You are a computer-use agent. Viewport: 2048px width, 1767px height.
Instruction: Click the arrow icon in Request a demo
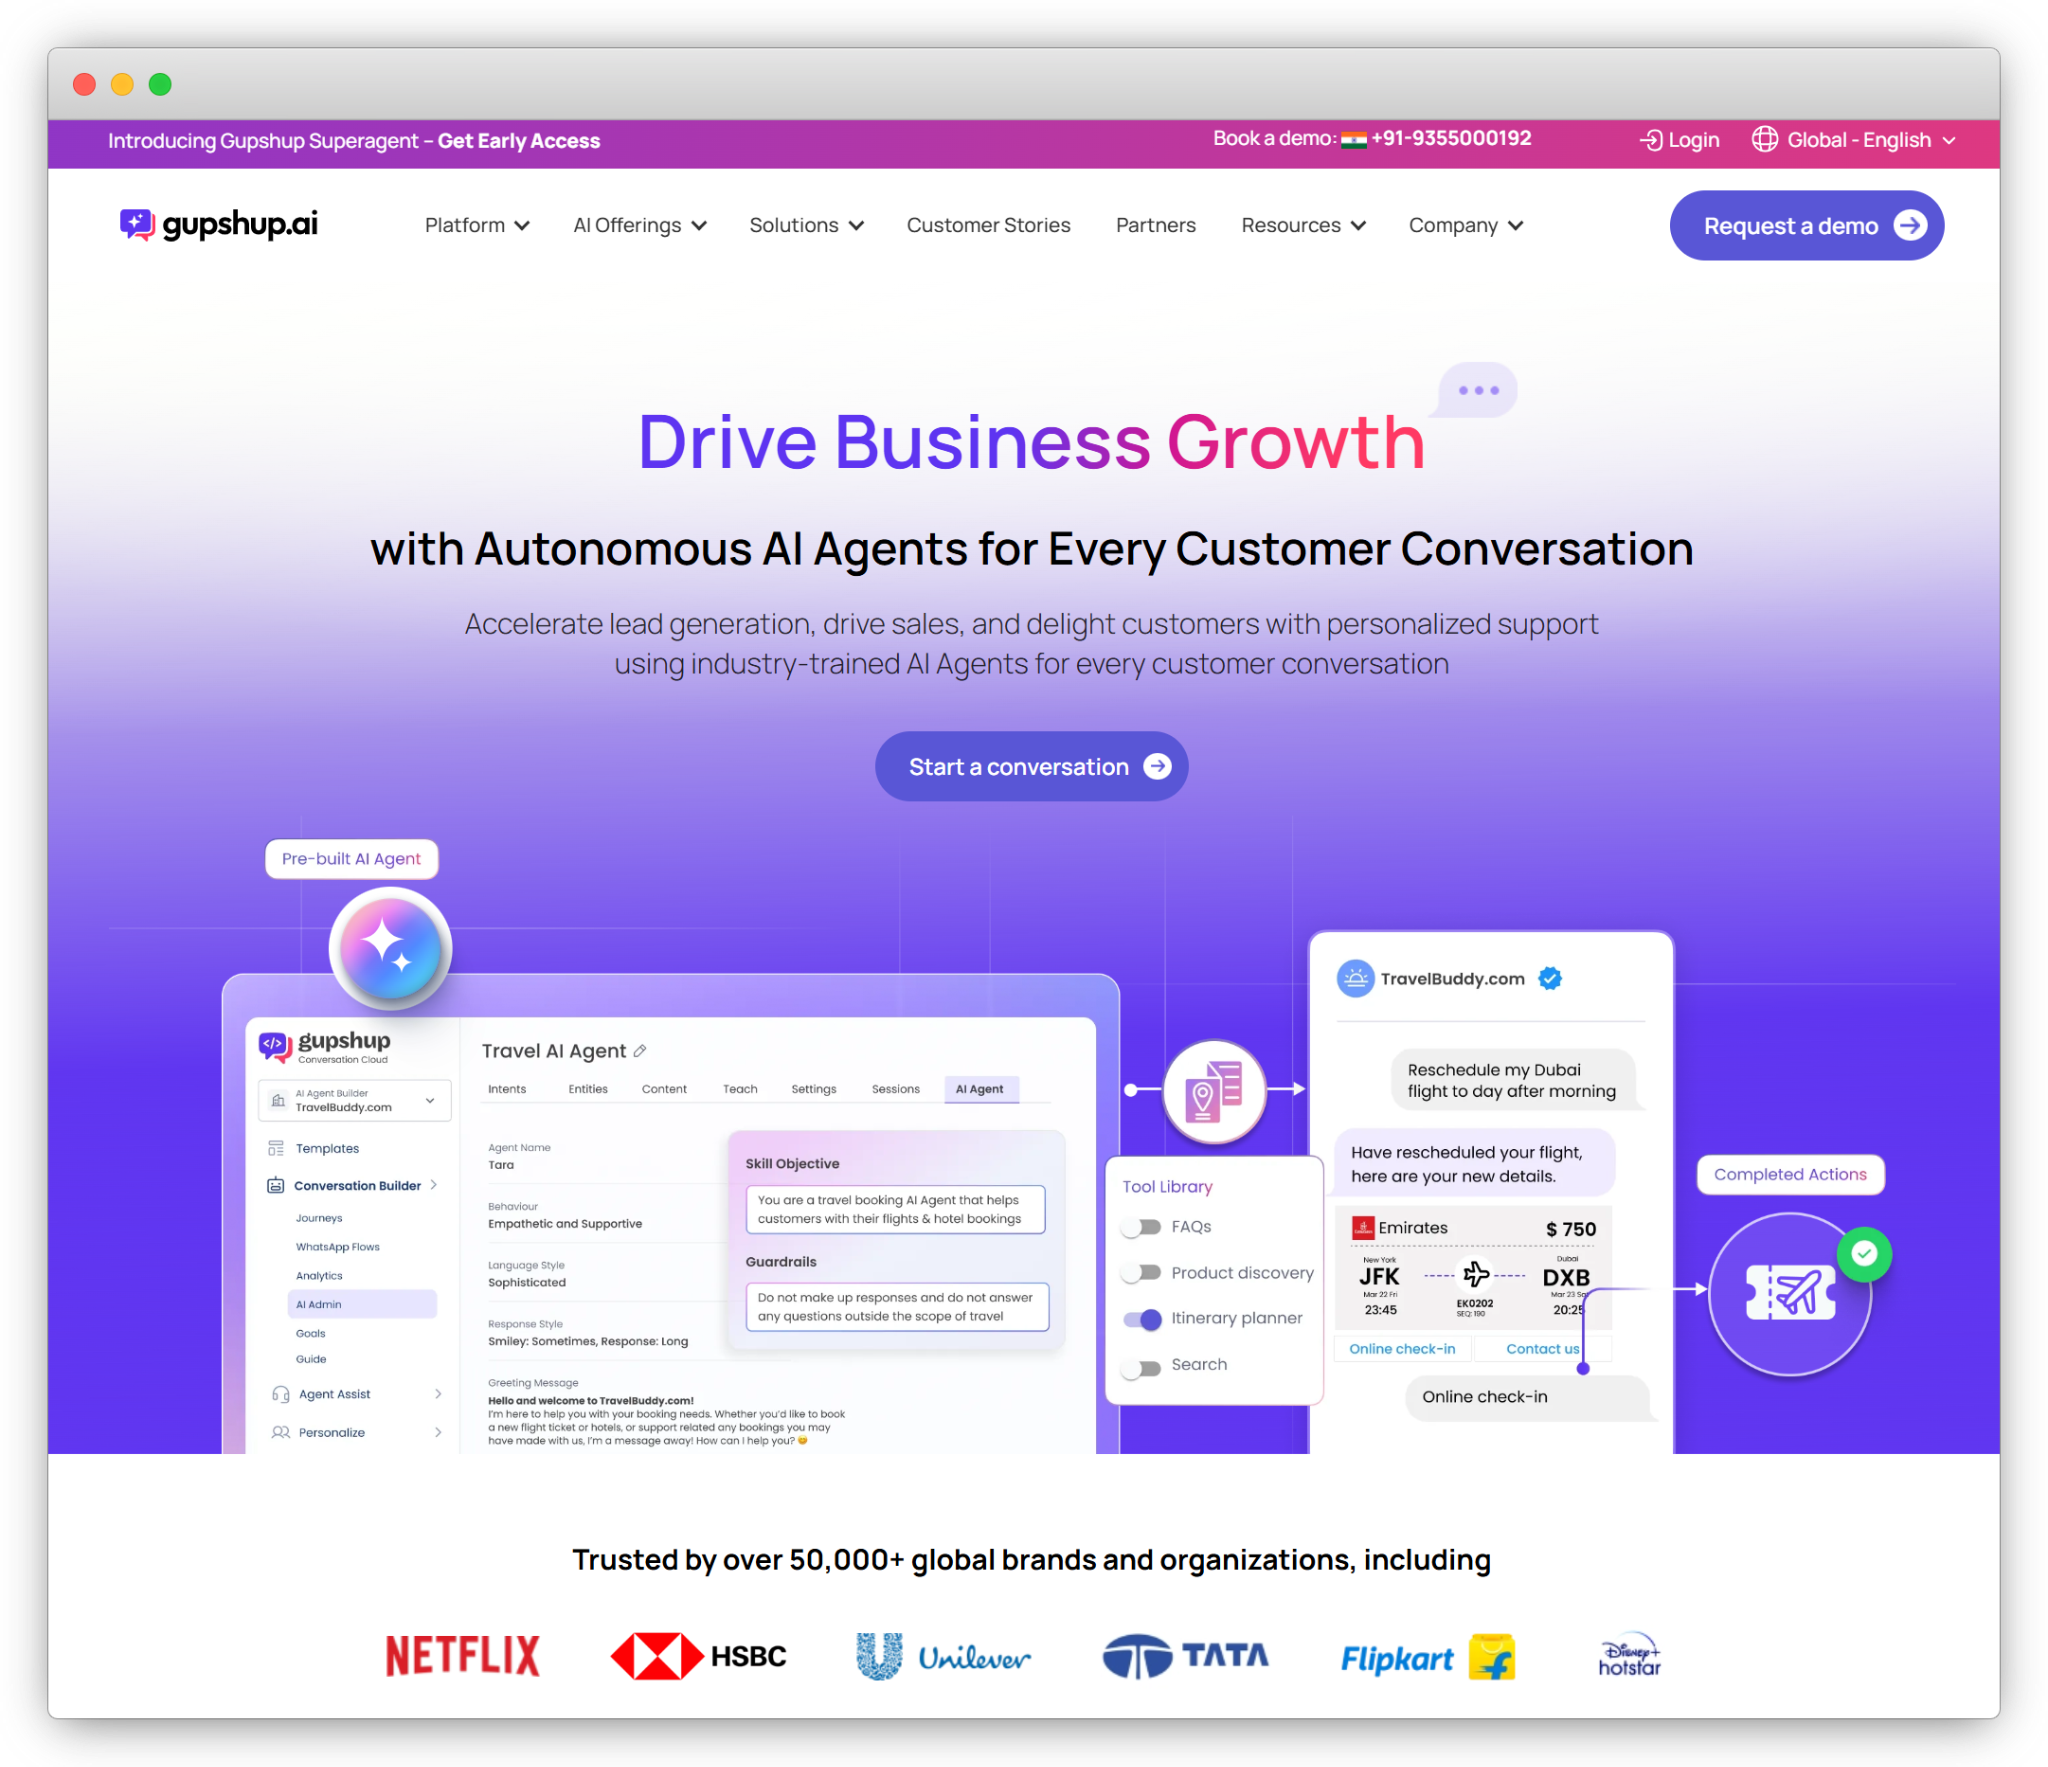[1911, 225]
